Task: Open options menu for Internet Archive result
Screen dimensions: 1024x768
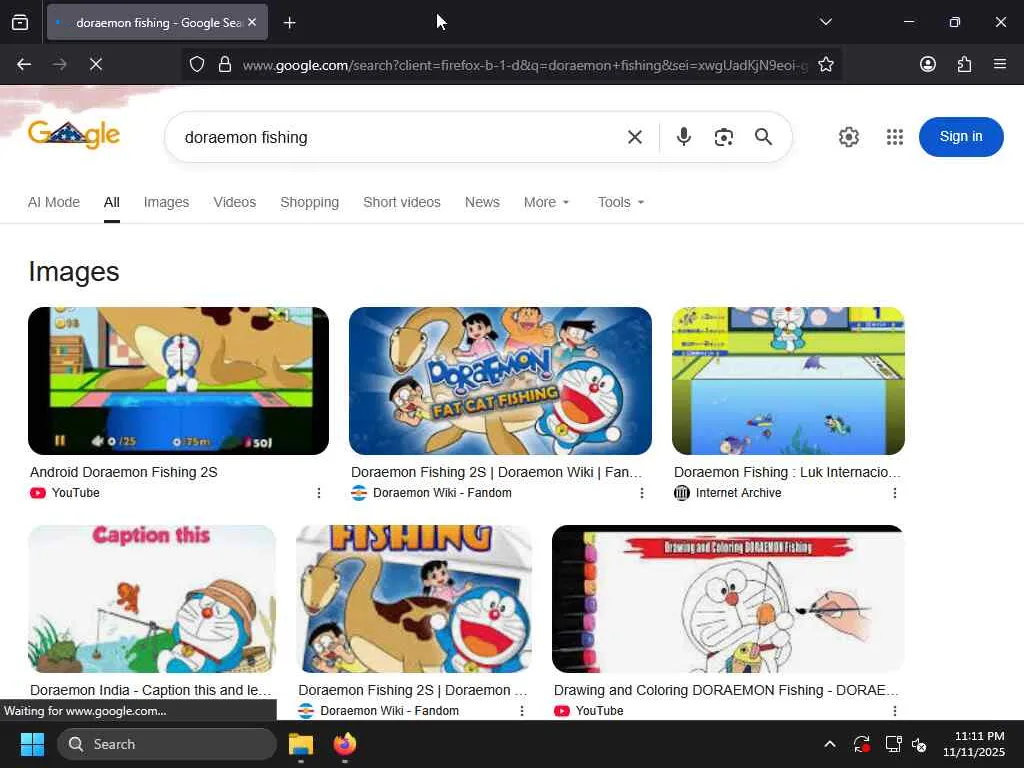Action: (895, 493)
